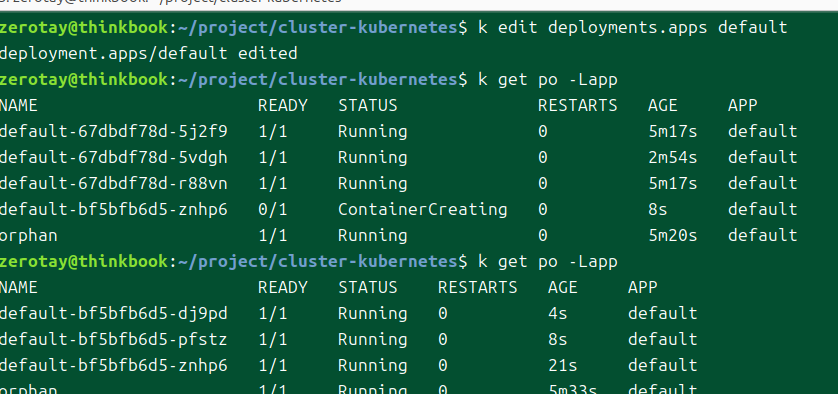Viewport: 838px width, 394px height.
Task: Click the 8s age of default-bf5bfb6d5-pfstz
Action: click(557, 340)
